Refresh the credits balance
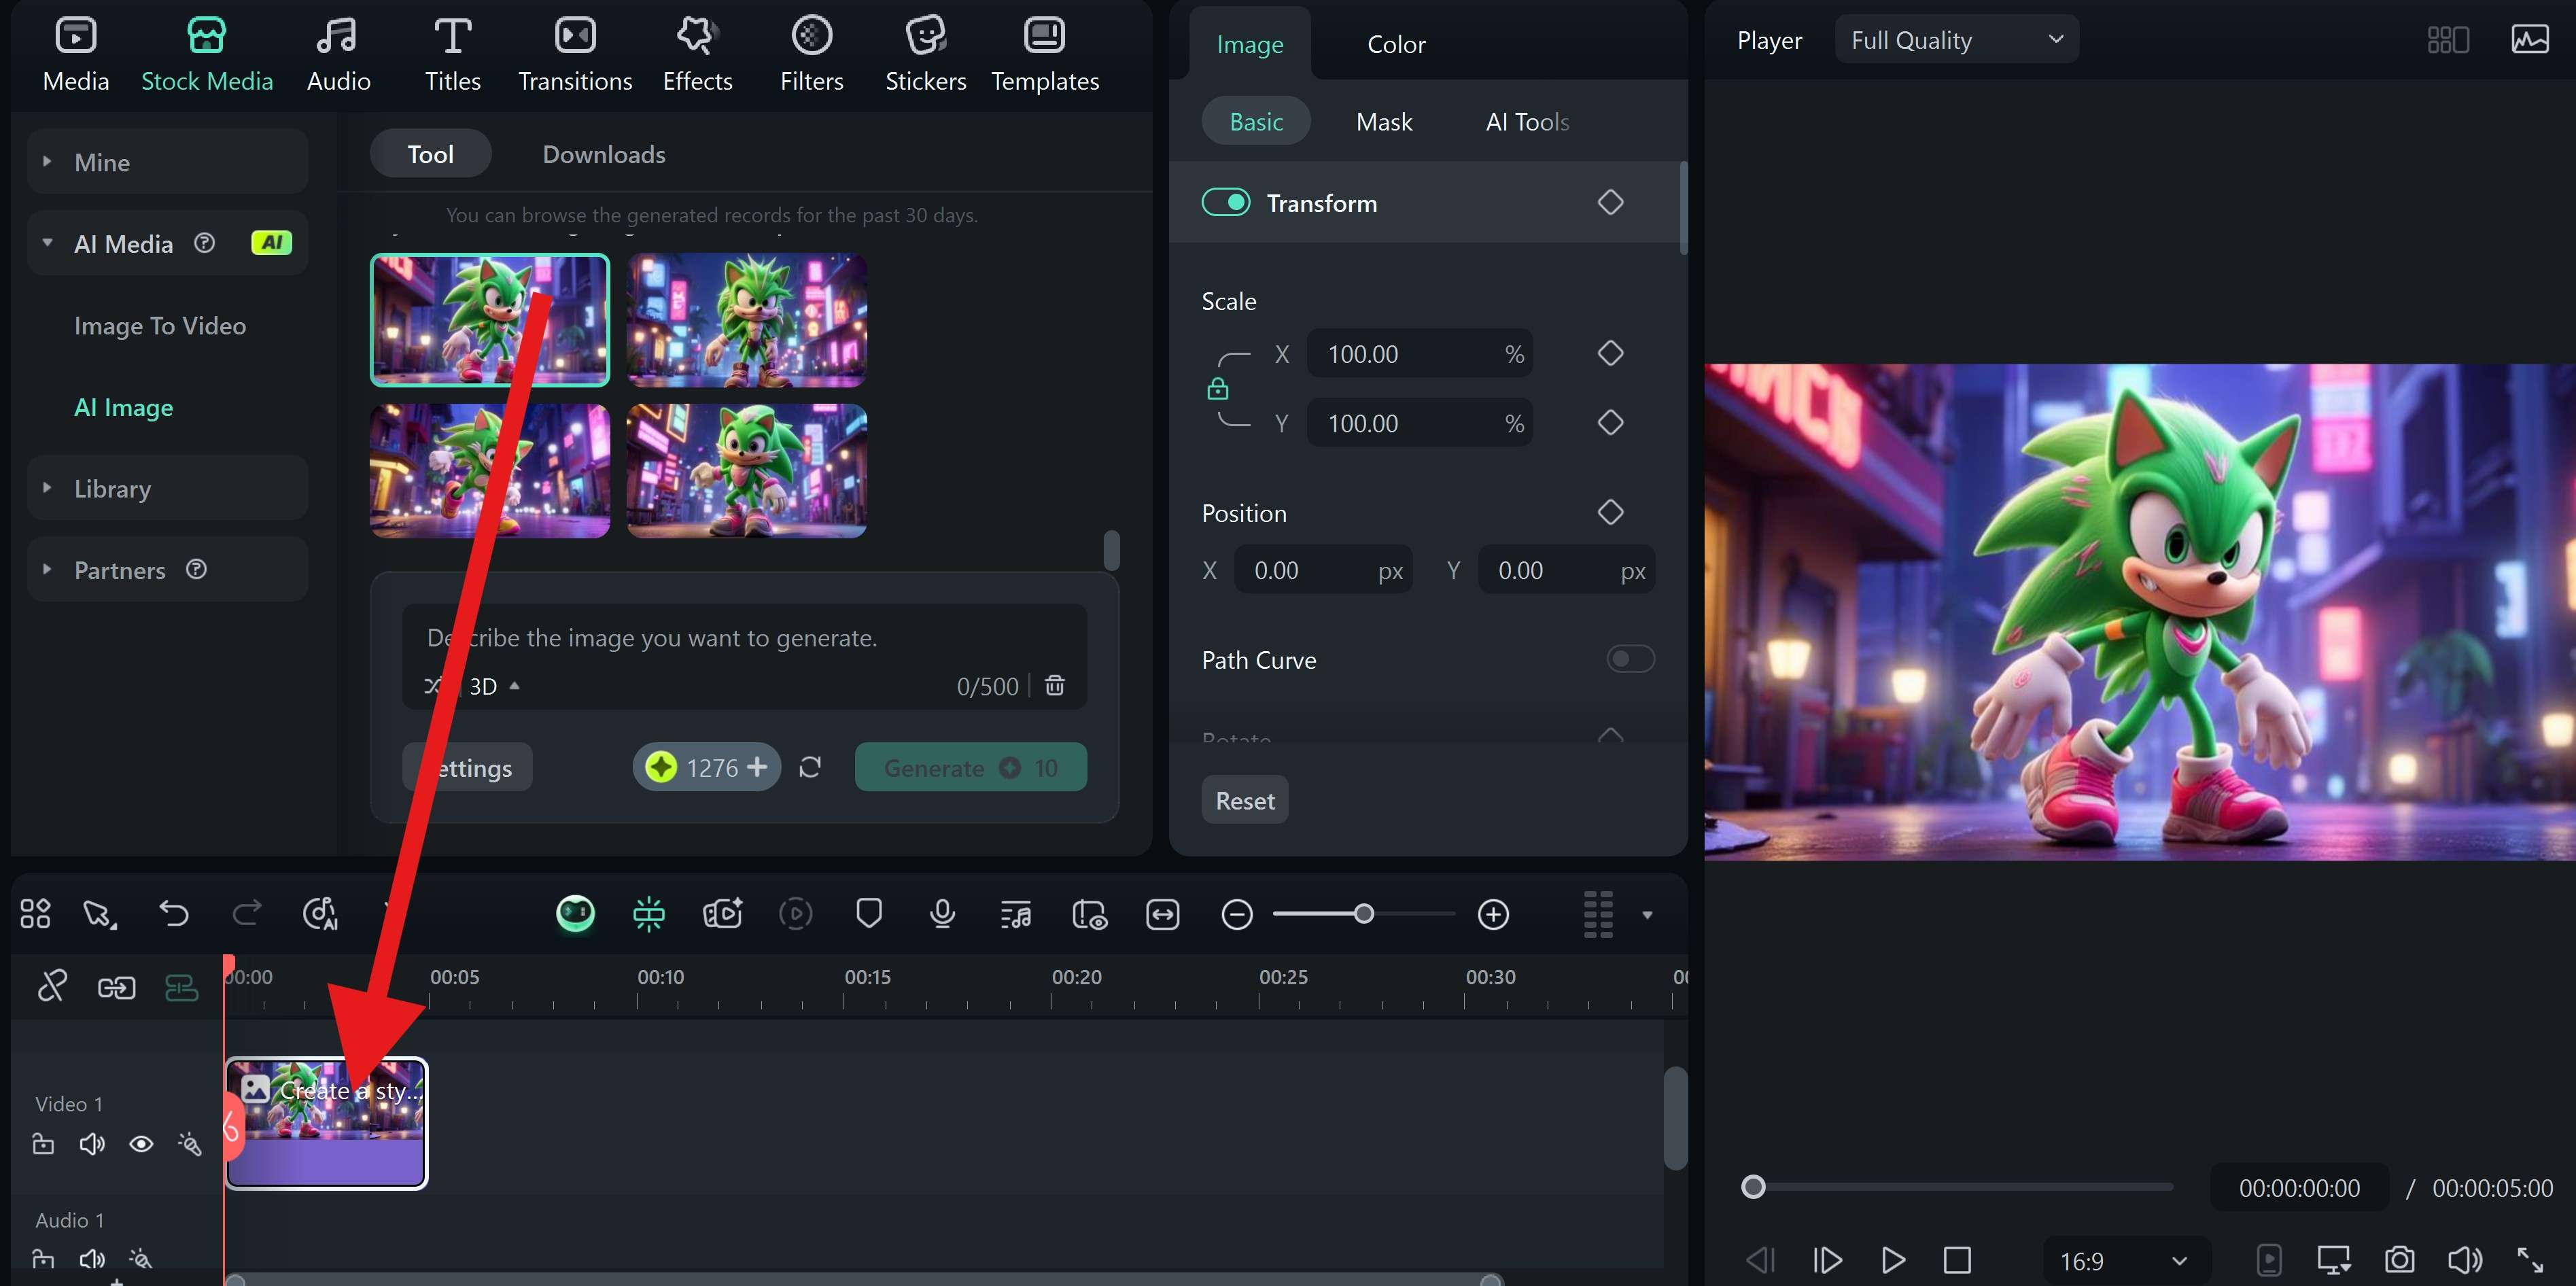 [810, 767]
